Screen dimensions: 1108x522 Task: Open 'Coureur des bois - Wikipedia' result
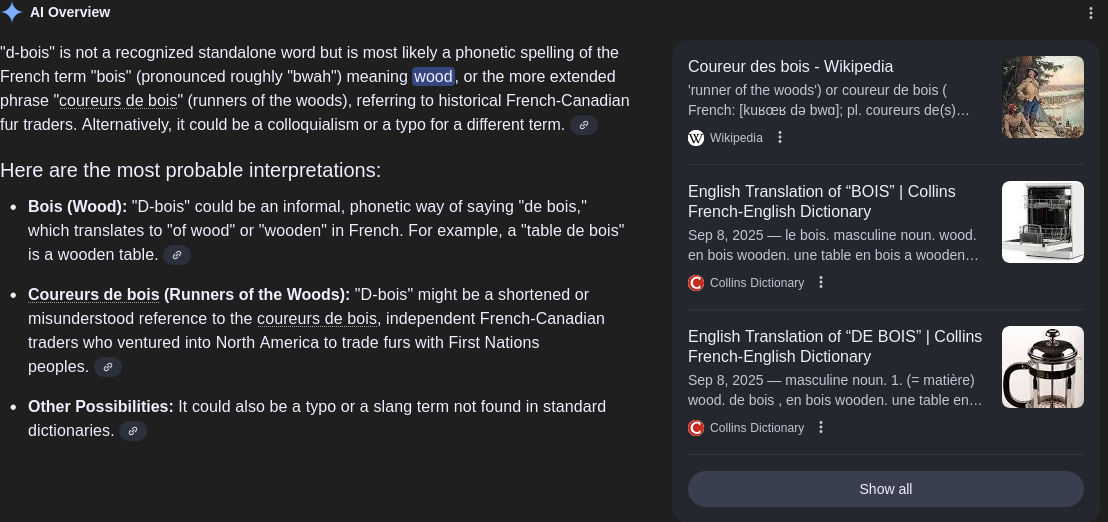[790, 66]
